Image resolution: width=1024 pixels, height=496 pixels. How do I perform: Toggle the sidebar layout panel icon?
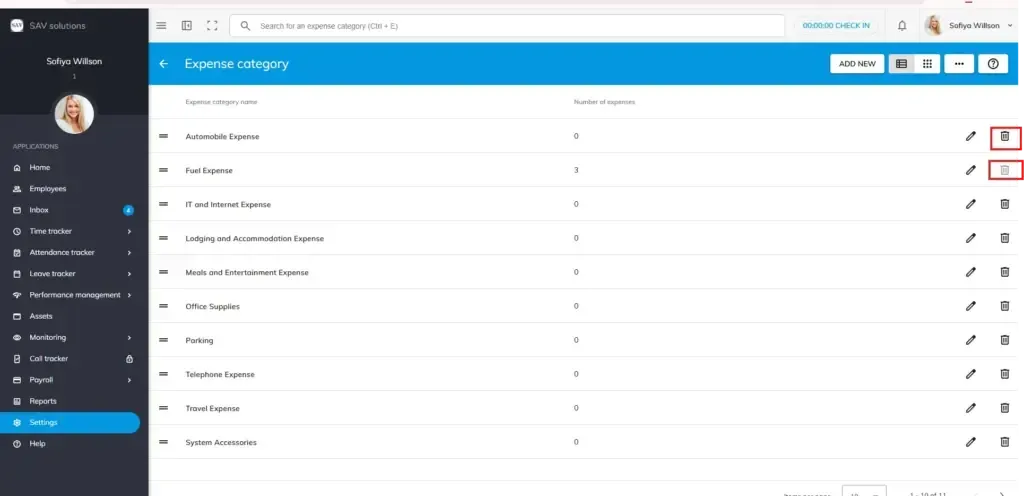(187, 25)
